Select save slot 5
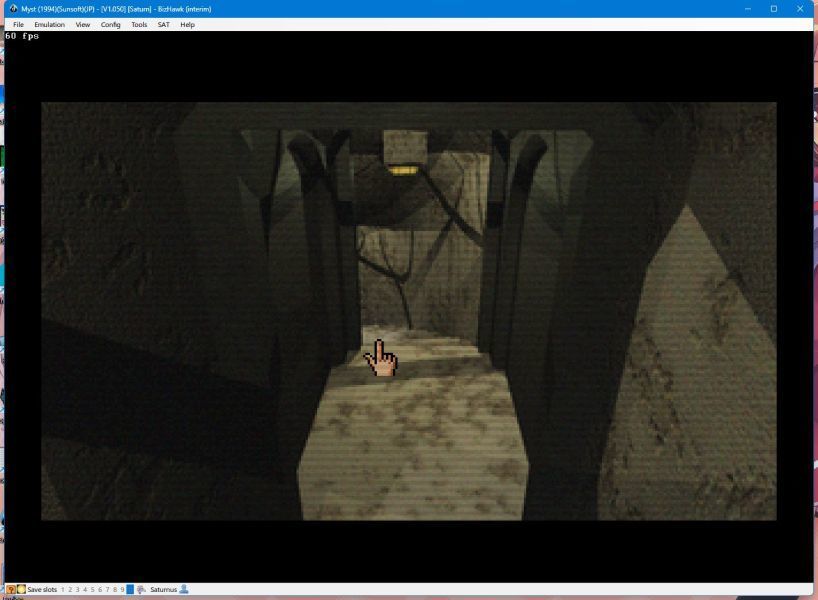This screenshot has width=818, height=600. pyautogui.click(x=92, y=590)
